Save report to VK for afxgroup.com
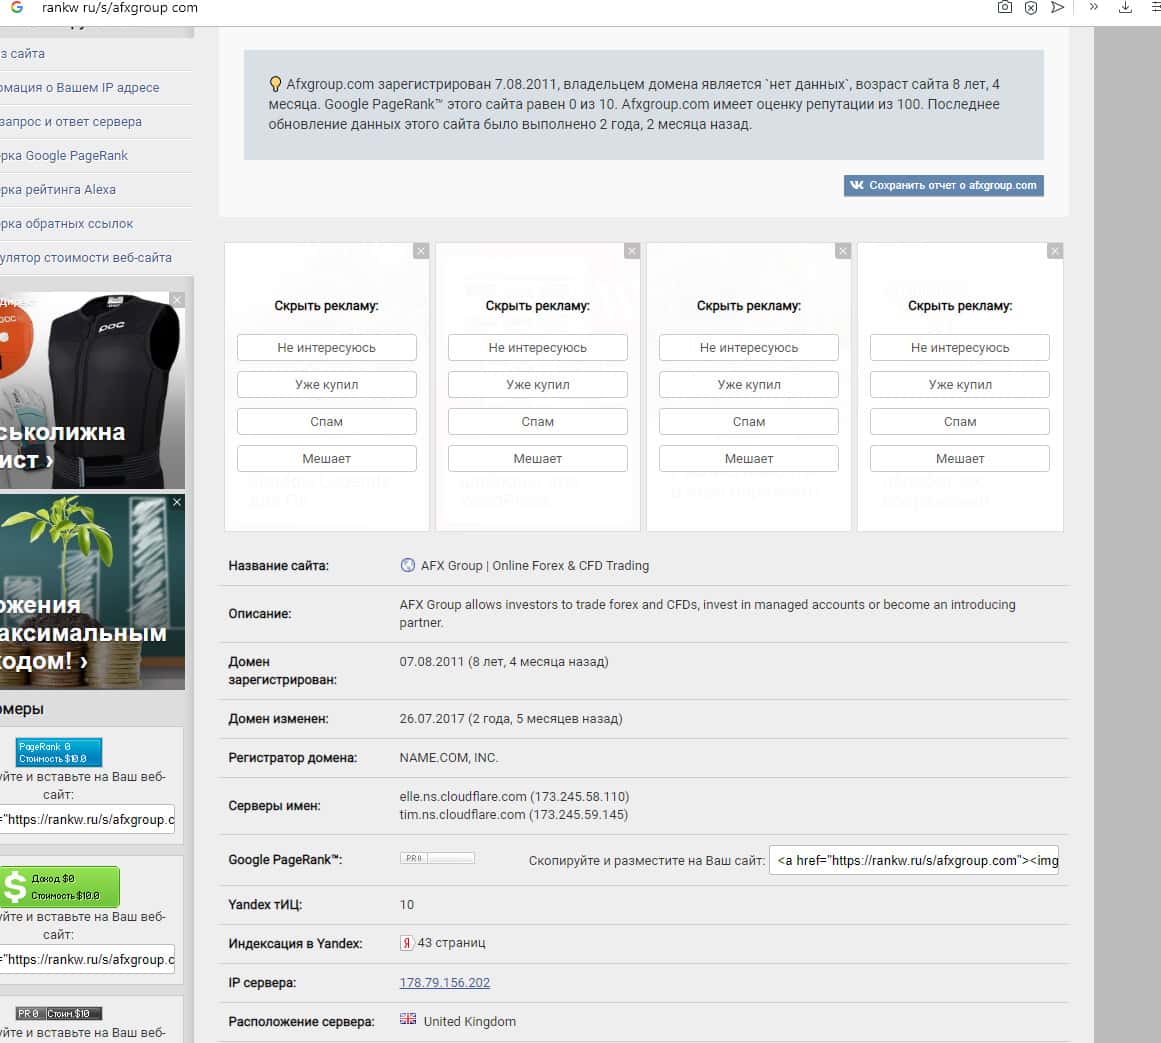Screen dimensions: 1161x1043 [943, 186]
